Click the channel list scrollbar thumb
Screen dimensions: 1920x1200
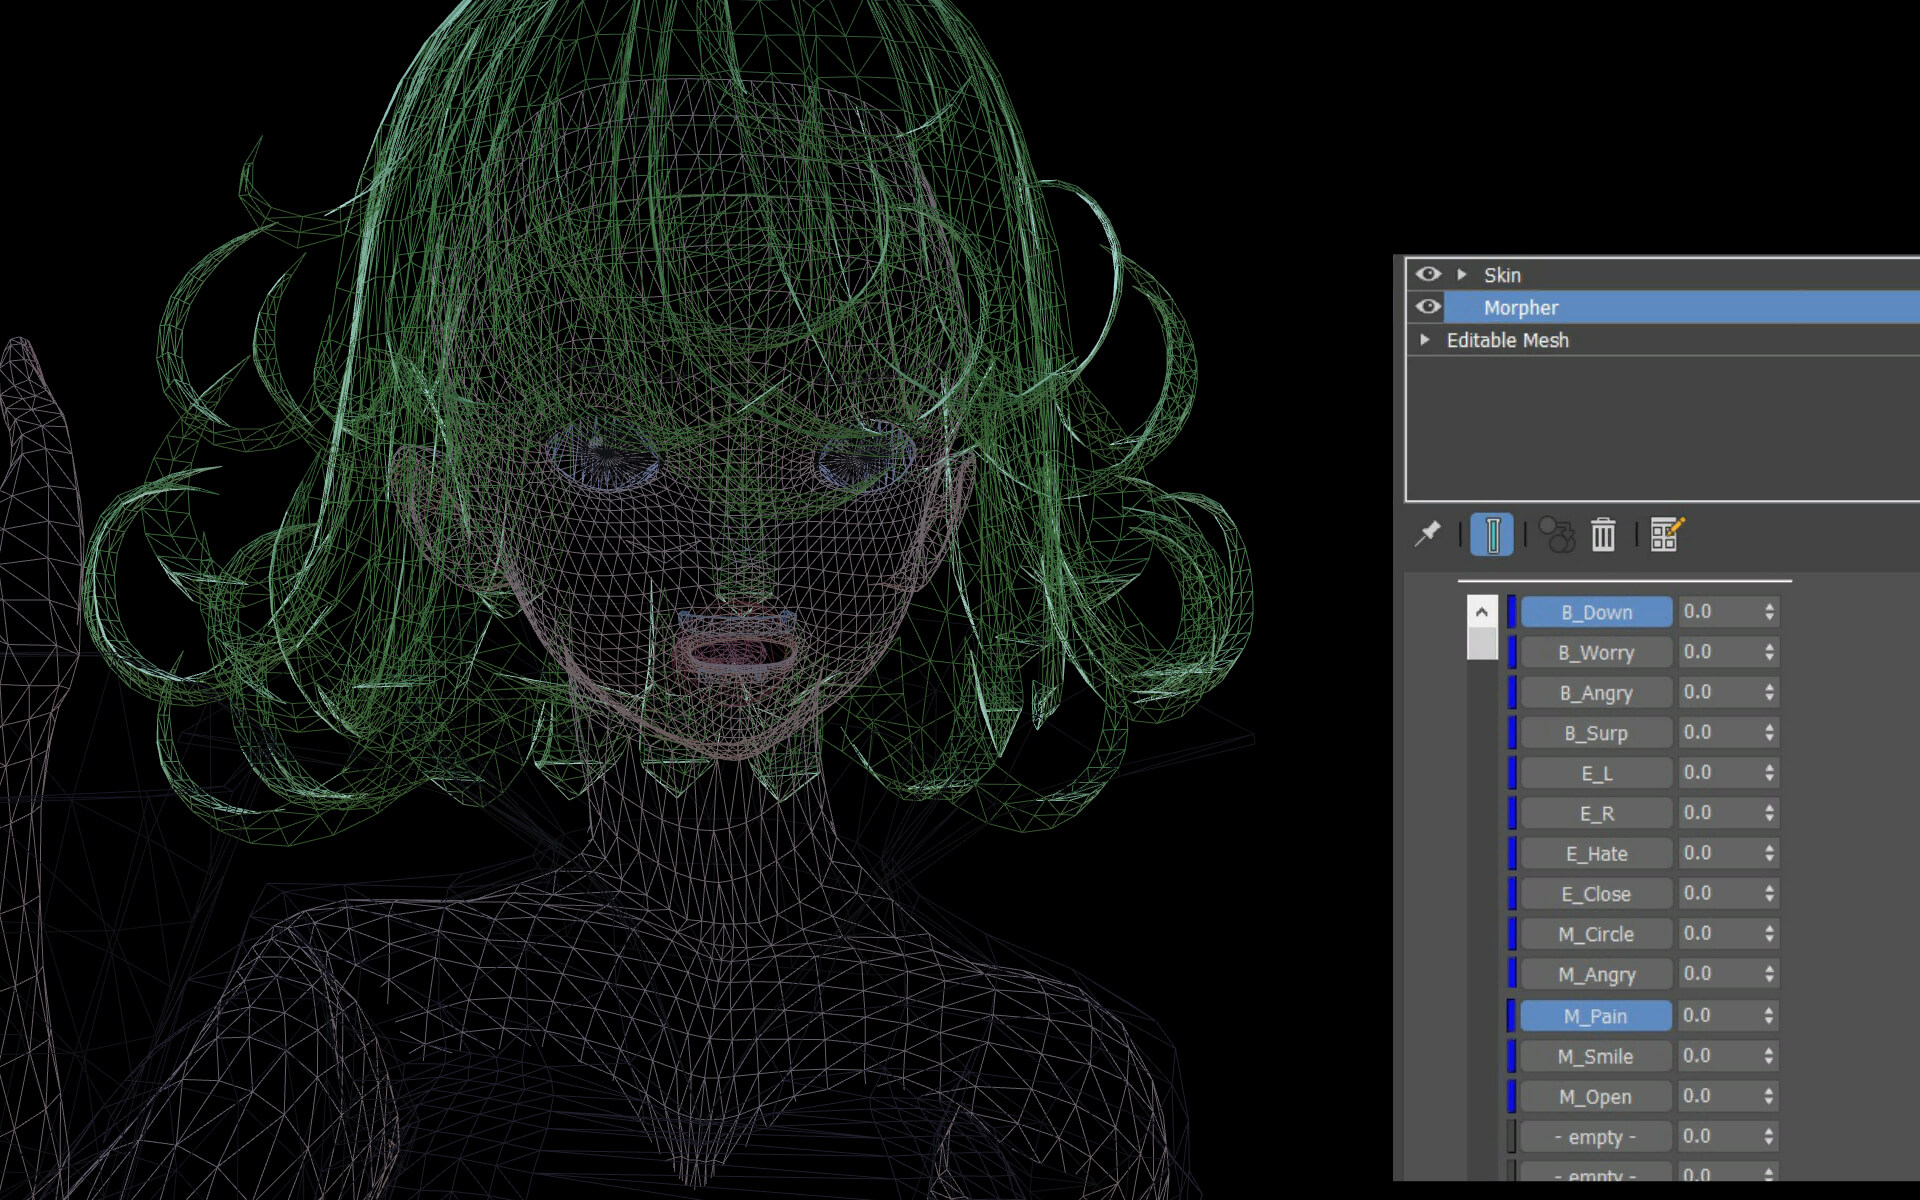tap(1482, 643)
